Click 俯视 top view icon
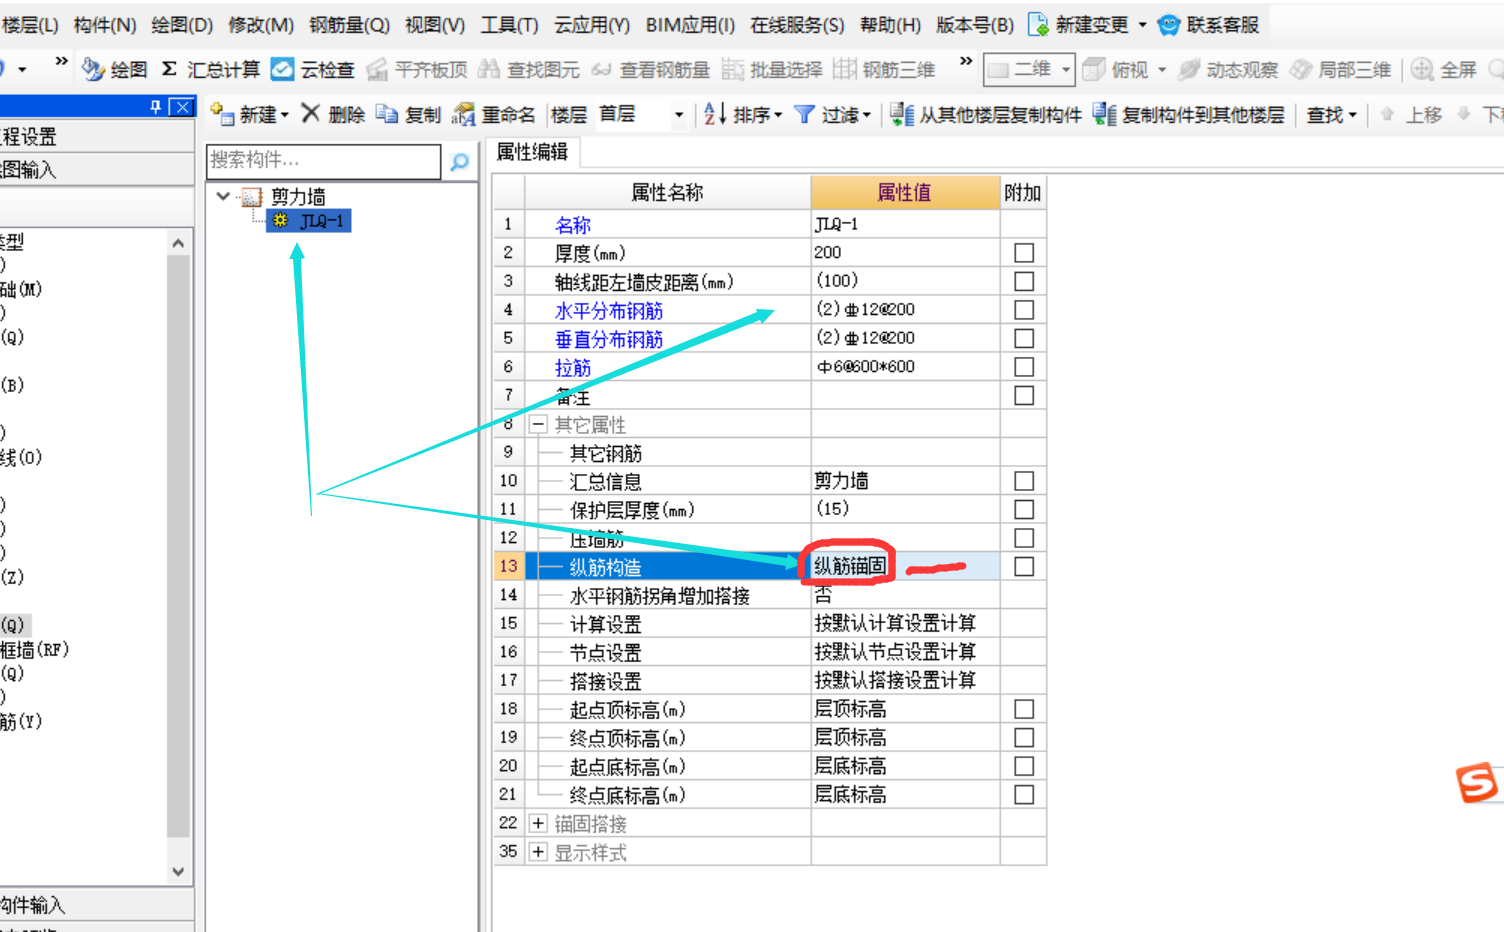Viewport: 1504px width, 932px height. (x=1095, y=69)
